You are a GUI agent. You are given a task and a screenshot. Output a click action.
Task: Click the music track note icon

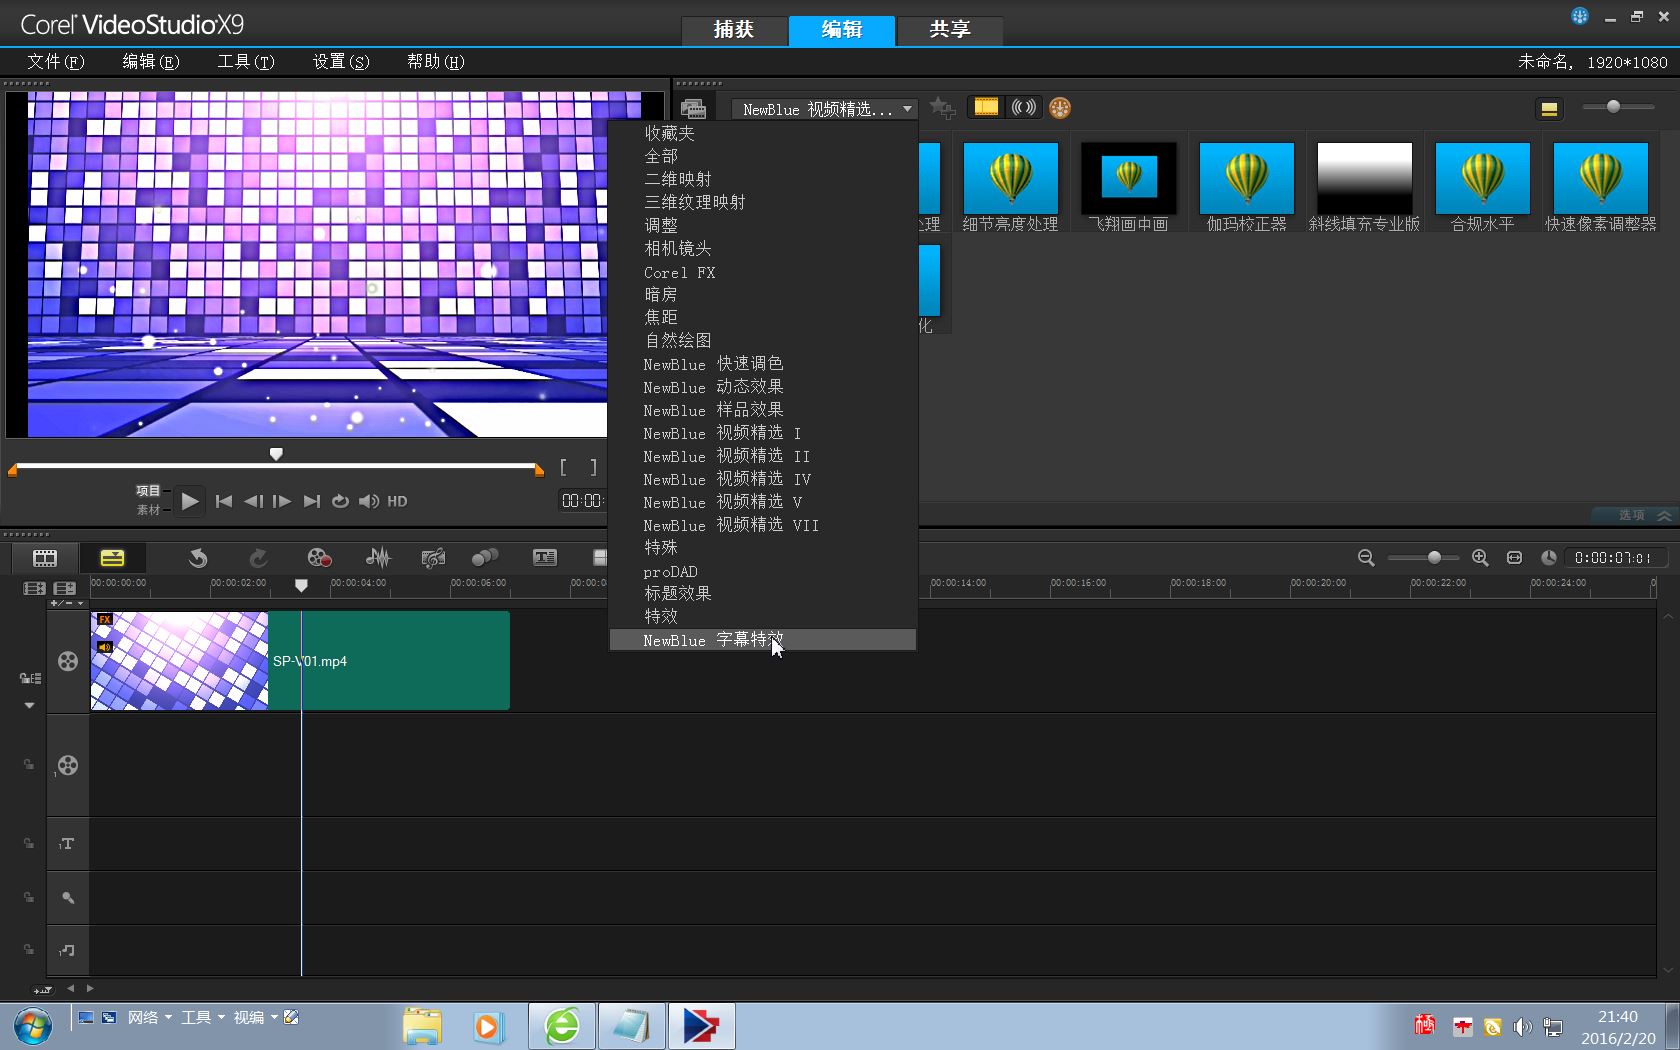(67, 950)
